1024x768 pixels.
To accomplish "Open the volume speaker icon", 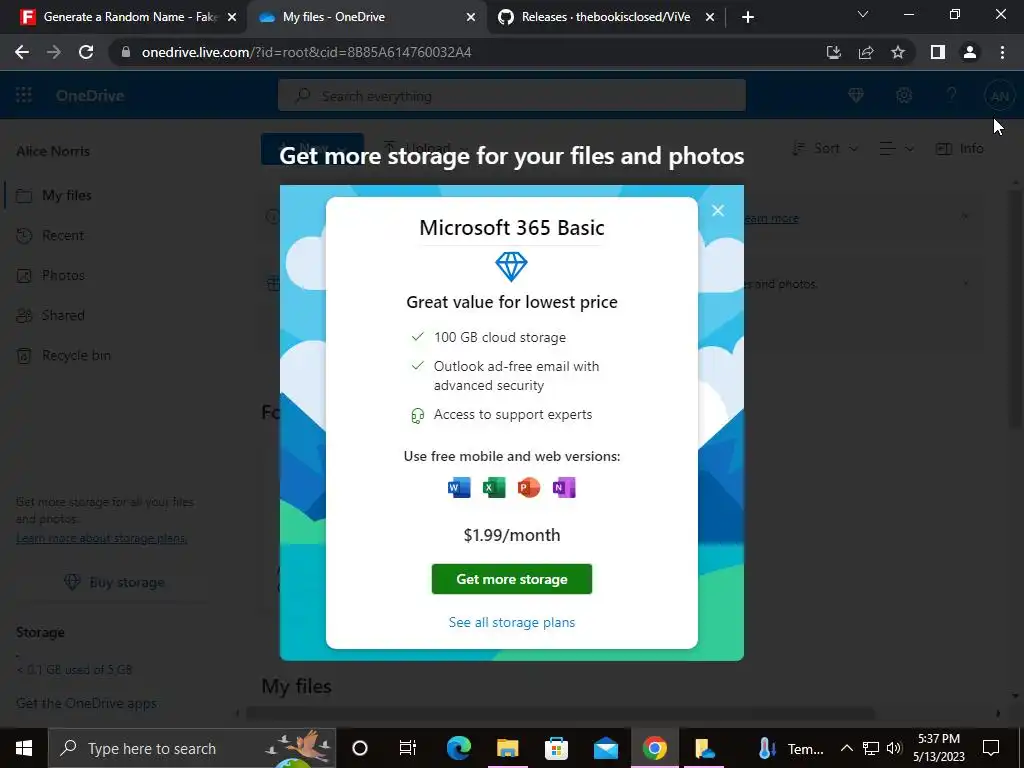I will click(894, 748).
